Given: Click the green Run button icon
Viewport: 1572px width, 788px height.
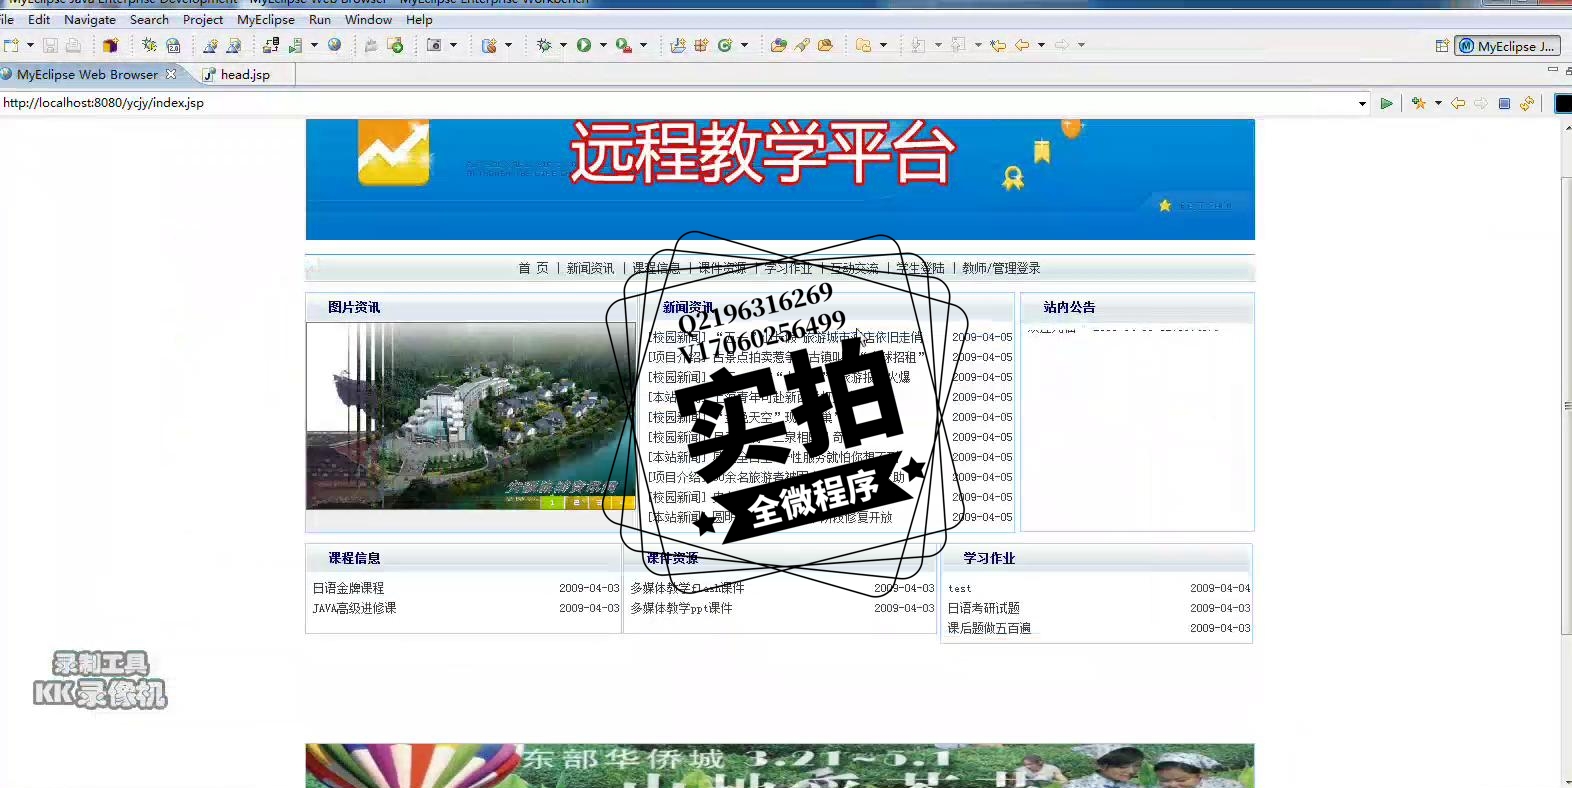Looking at the screenshot, I should point(584,45).
